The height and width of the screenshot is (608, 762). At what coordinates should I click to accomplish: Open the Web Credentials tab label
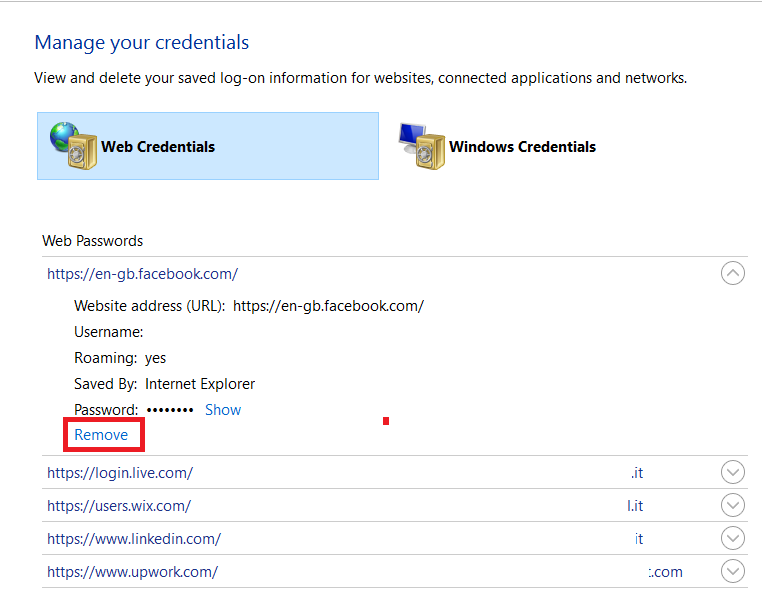158,147
